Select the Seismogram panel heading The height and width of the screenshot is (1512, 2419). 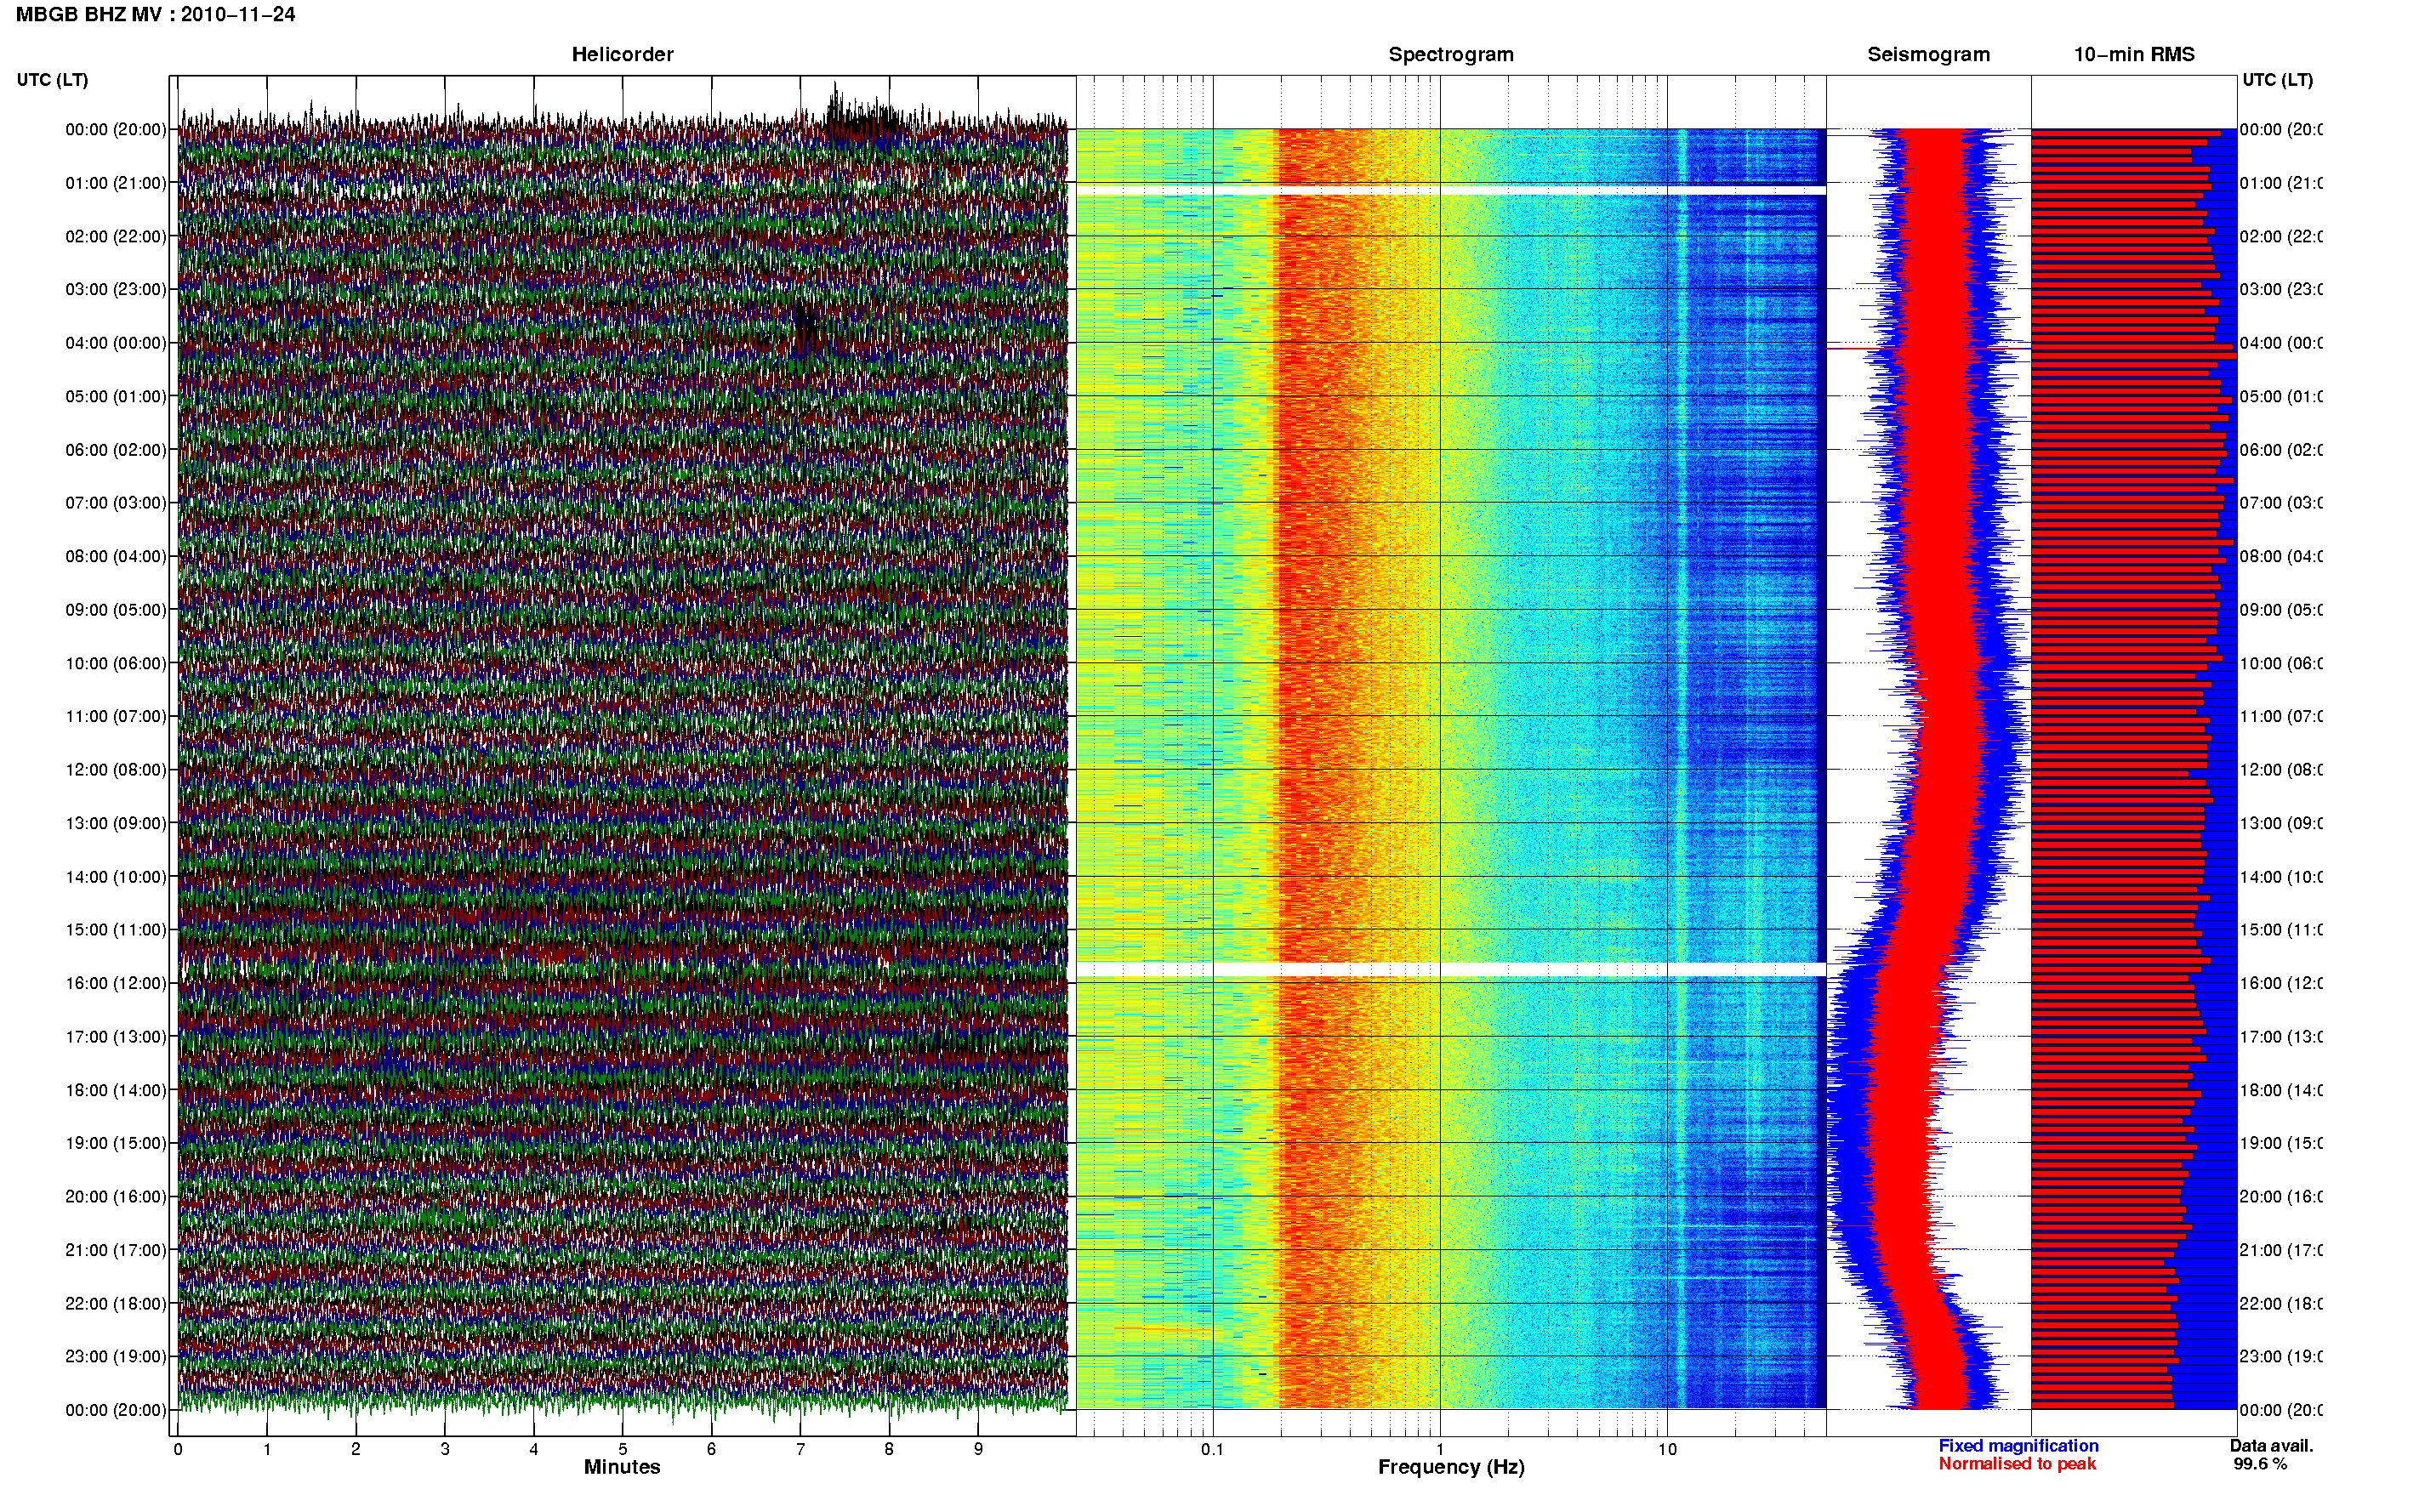[1928, 54]
